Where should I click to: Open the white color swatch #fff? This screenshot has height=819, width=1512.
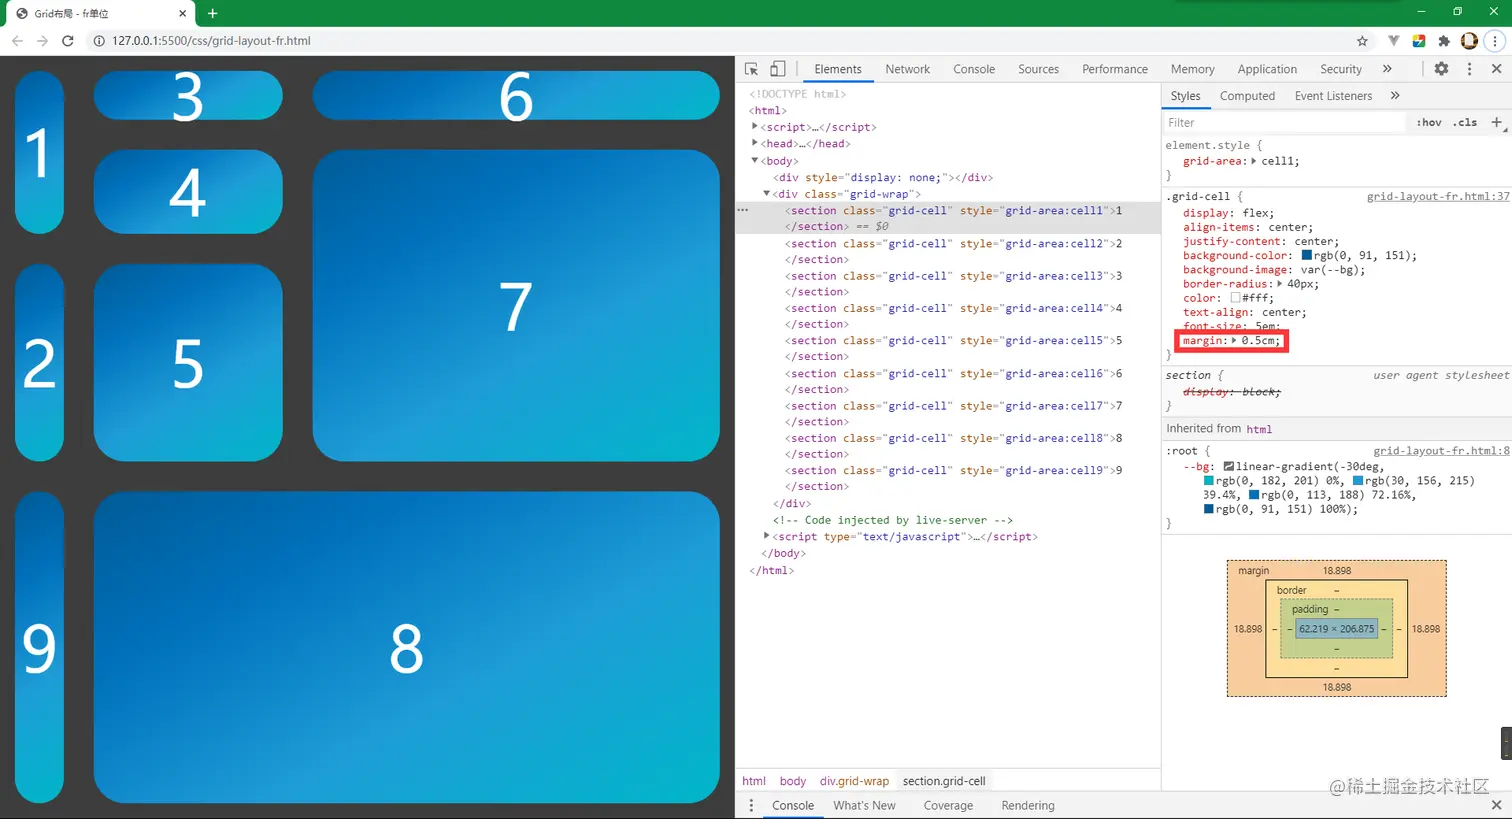pyautogui.click(x=1235, y=298)
